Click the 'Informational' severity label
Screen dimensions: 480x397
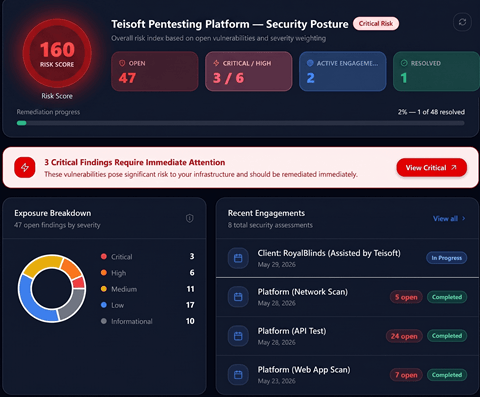[132, 321]
